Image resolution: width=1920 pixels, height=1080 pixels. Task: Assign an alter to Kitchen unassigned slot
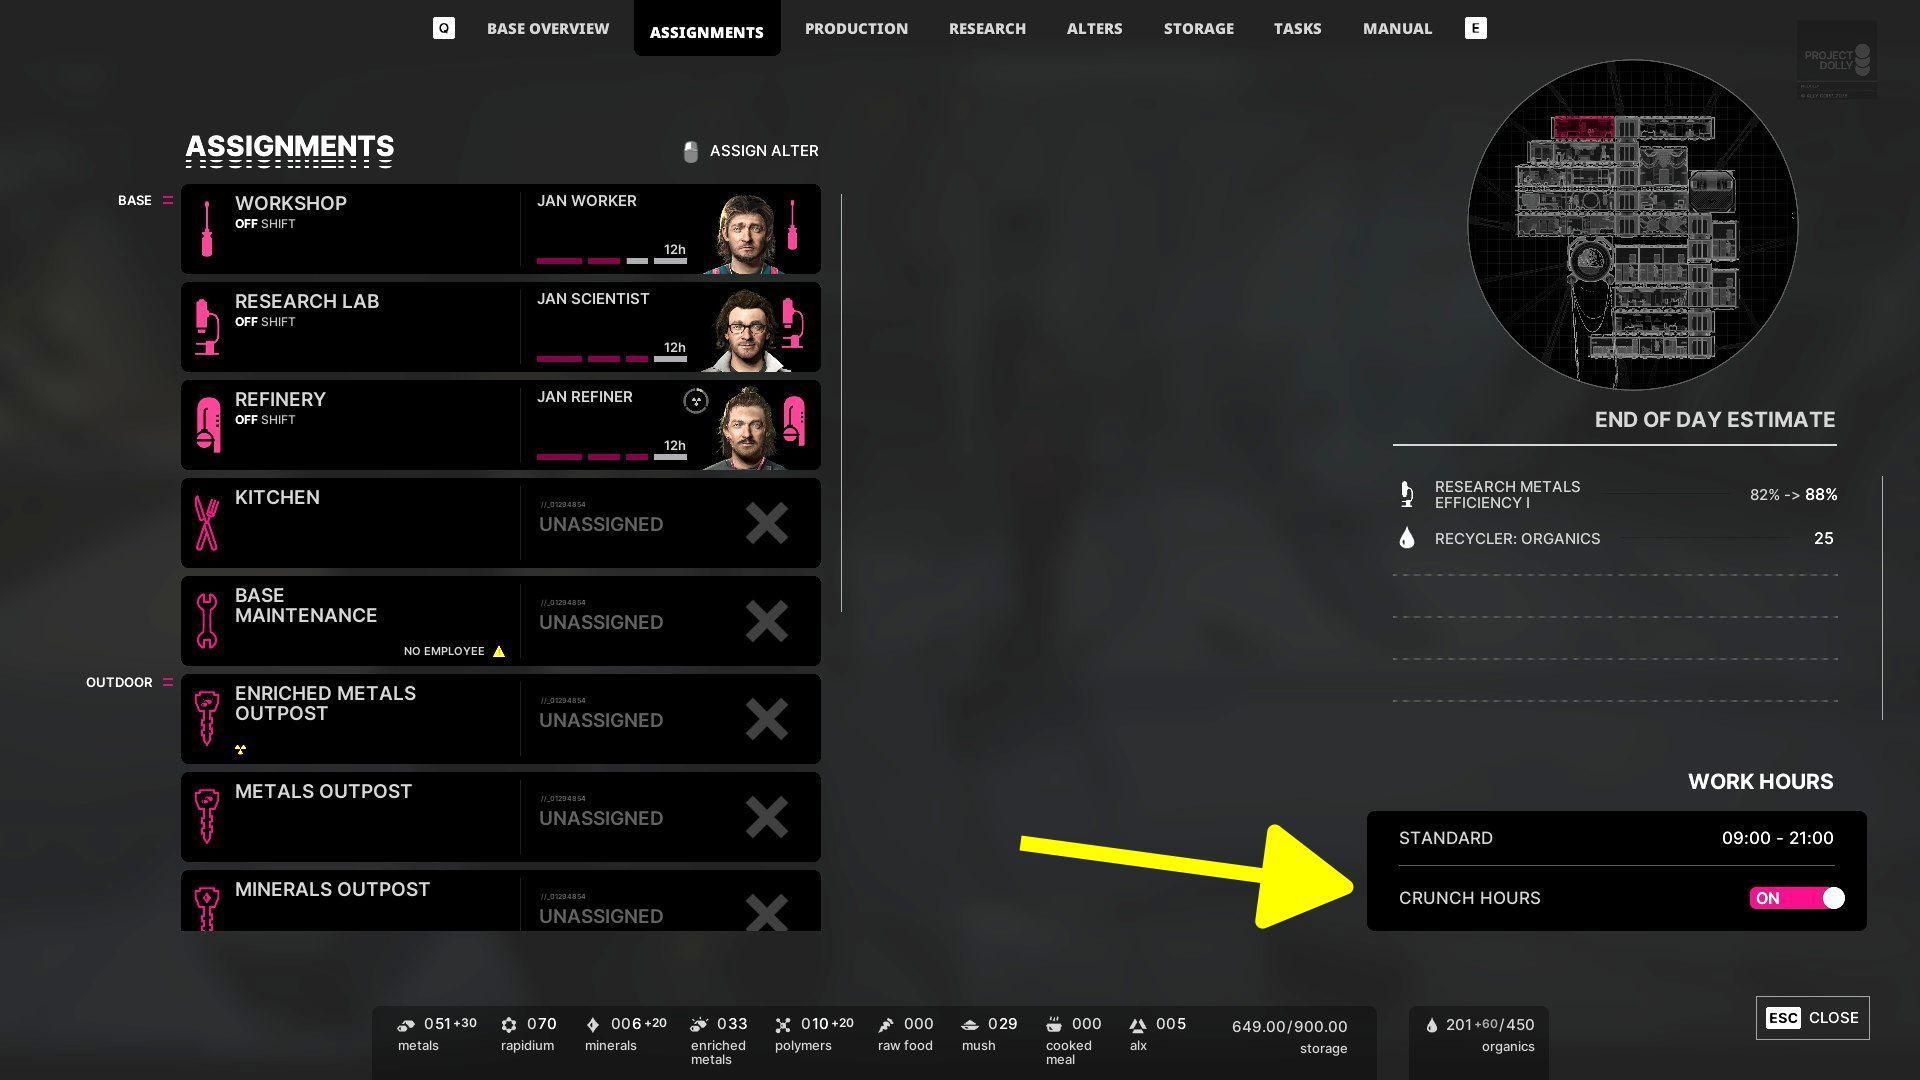click(670, 523)
